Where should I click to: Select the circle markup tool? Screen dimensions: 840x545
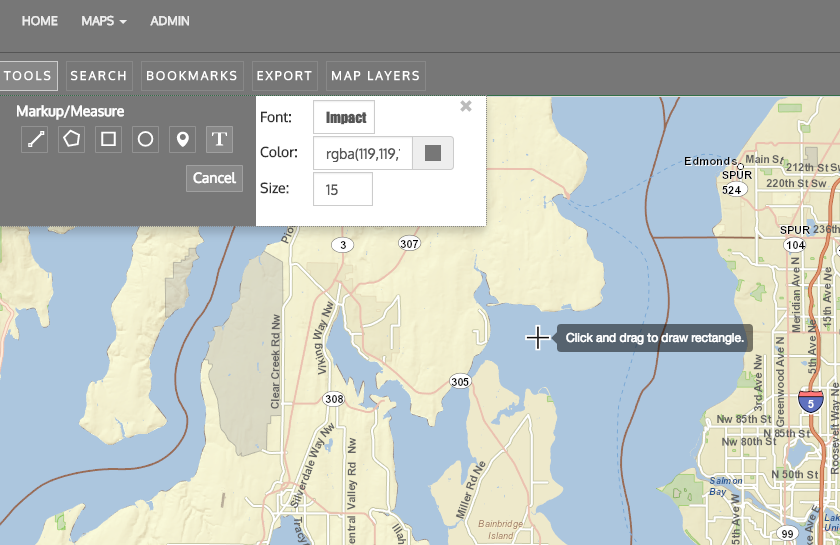click(x=146, y=140)
